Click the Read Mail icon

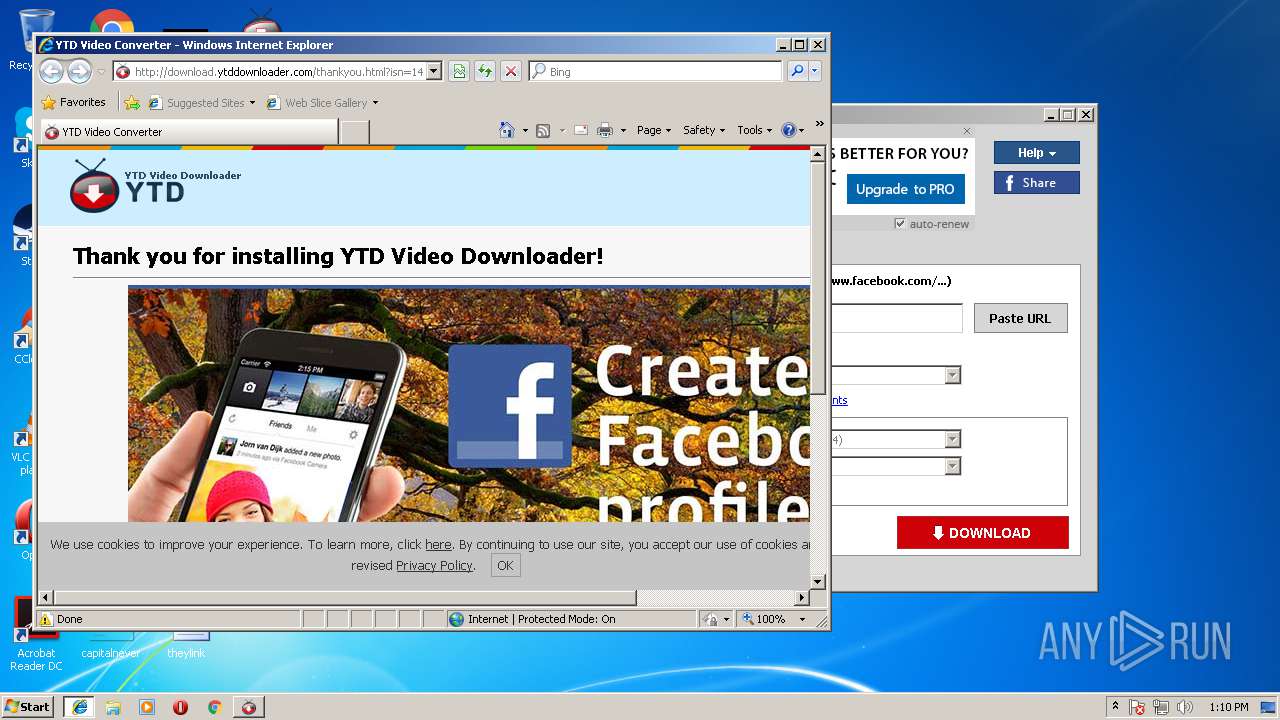pos(580,130)
